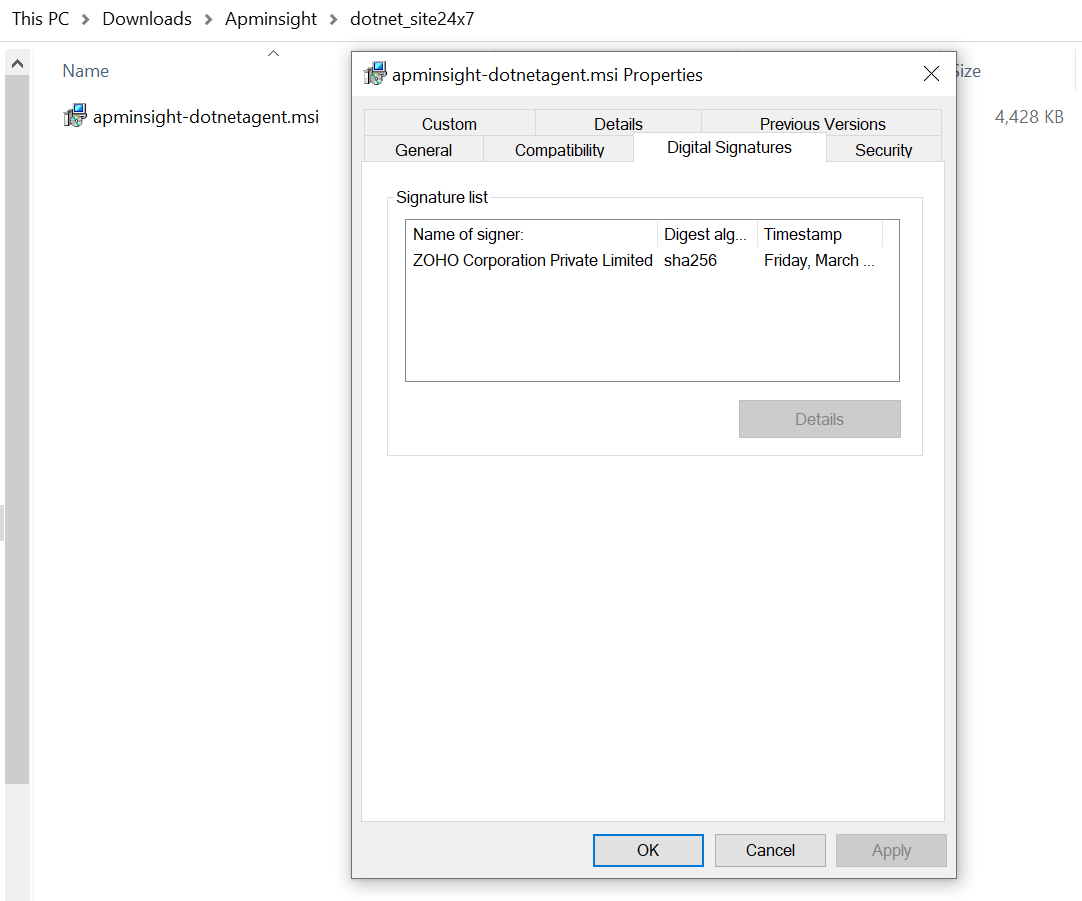This screenshot has width=1082, height=901.
Task: Click the Details button below the signature list
Action: click(819, 419)
